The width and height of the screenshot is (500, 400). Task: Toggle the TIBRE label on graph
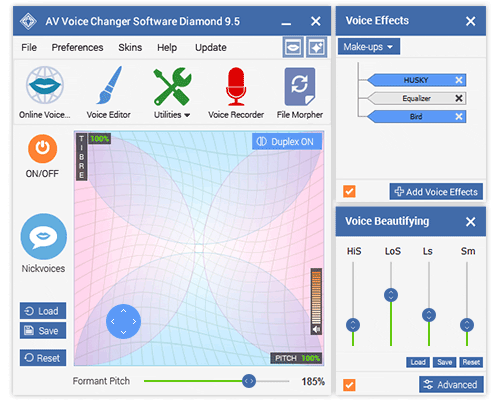[81, 157]
